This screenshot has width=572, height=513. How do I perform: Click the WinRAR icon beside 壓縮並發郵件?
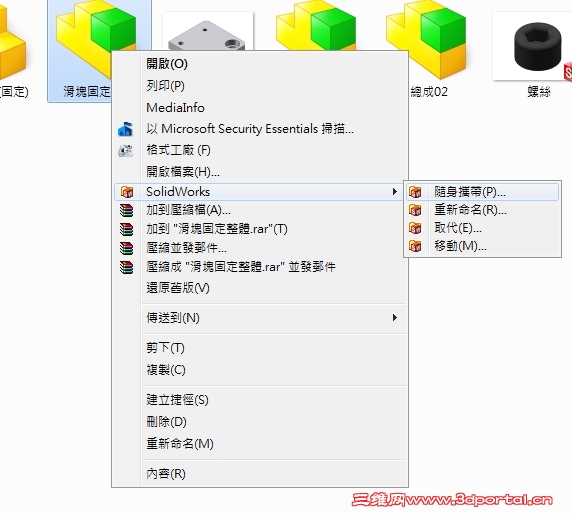pyautogui.click(x=127, y=248)
